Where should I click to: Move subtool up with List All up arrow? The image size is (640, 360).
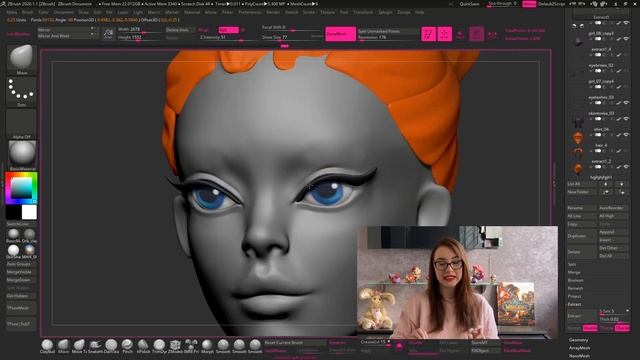[x=606, y=184]
